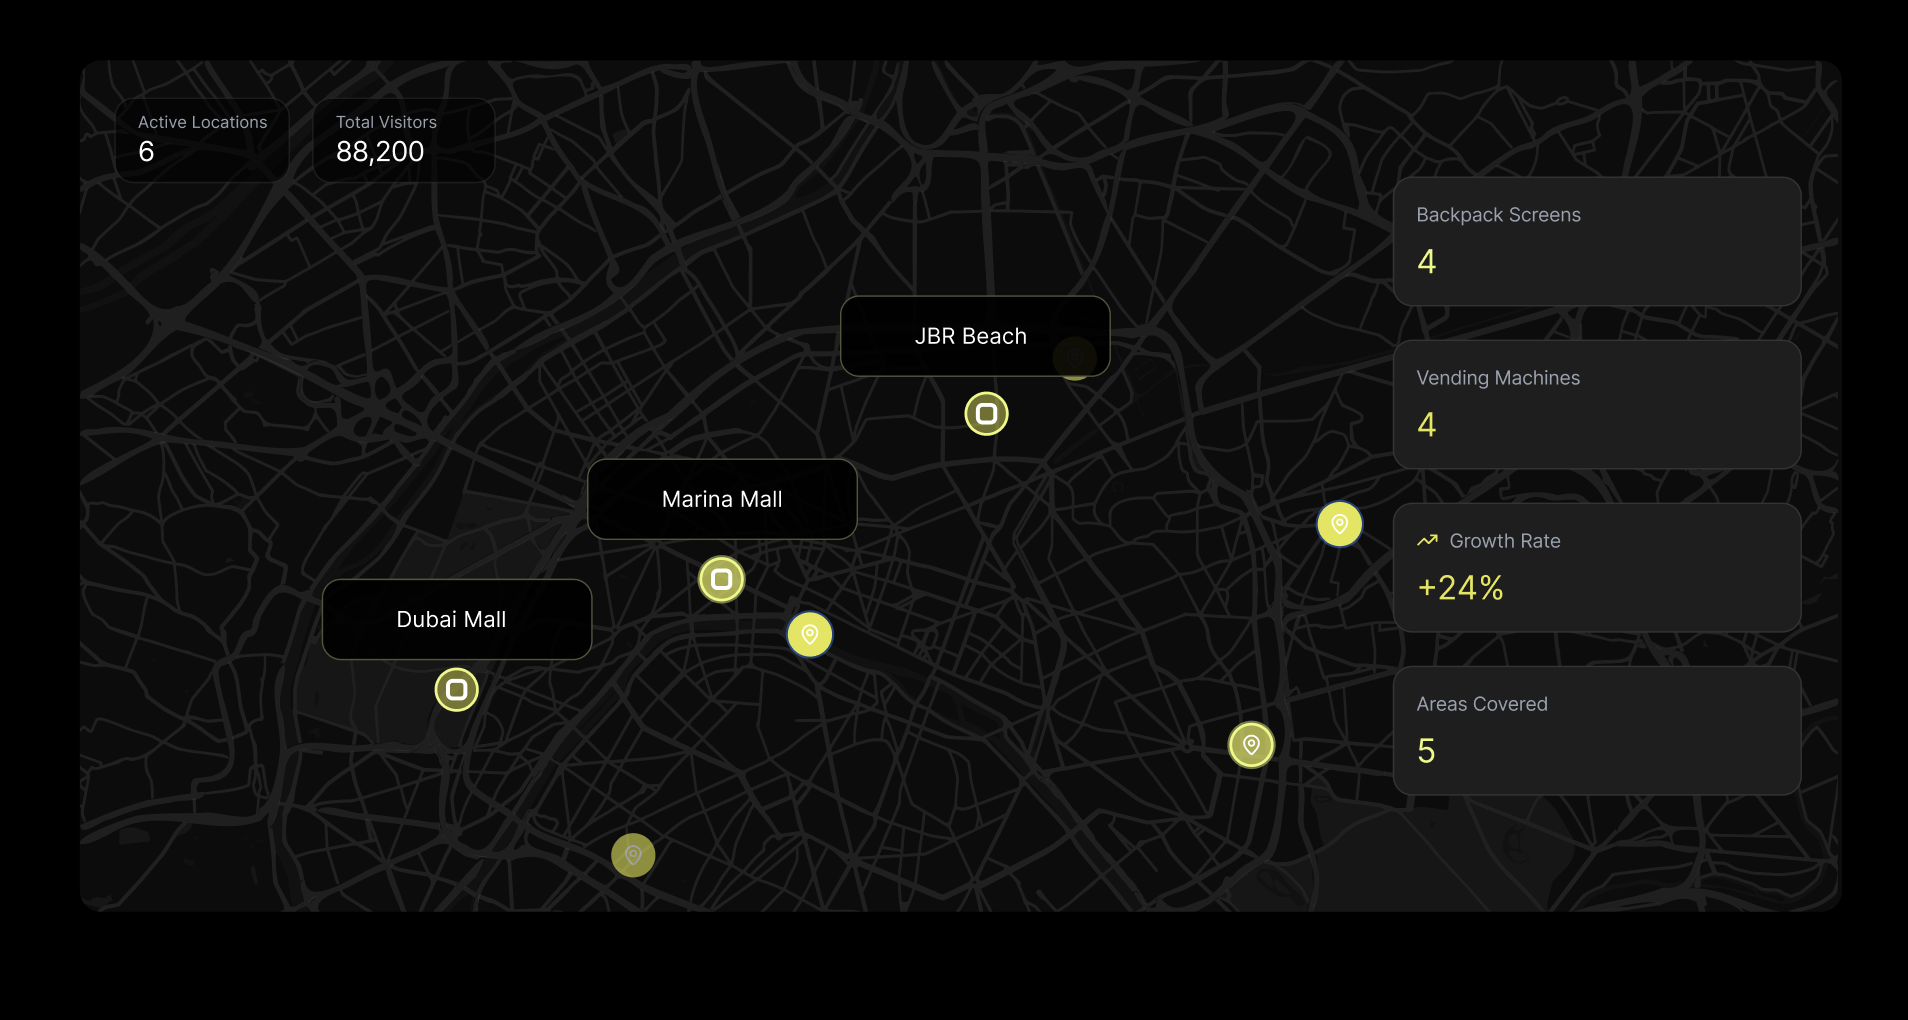Open the Marina Mall location label

point(721,499)
